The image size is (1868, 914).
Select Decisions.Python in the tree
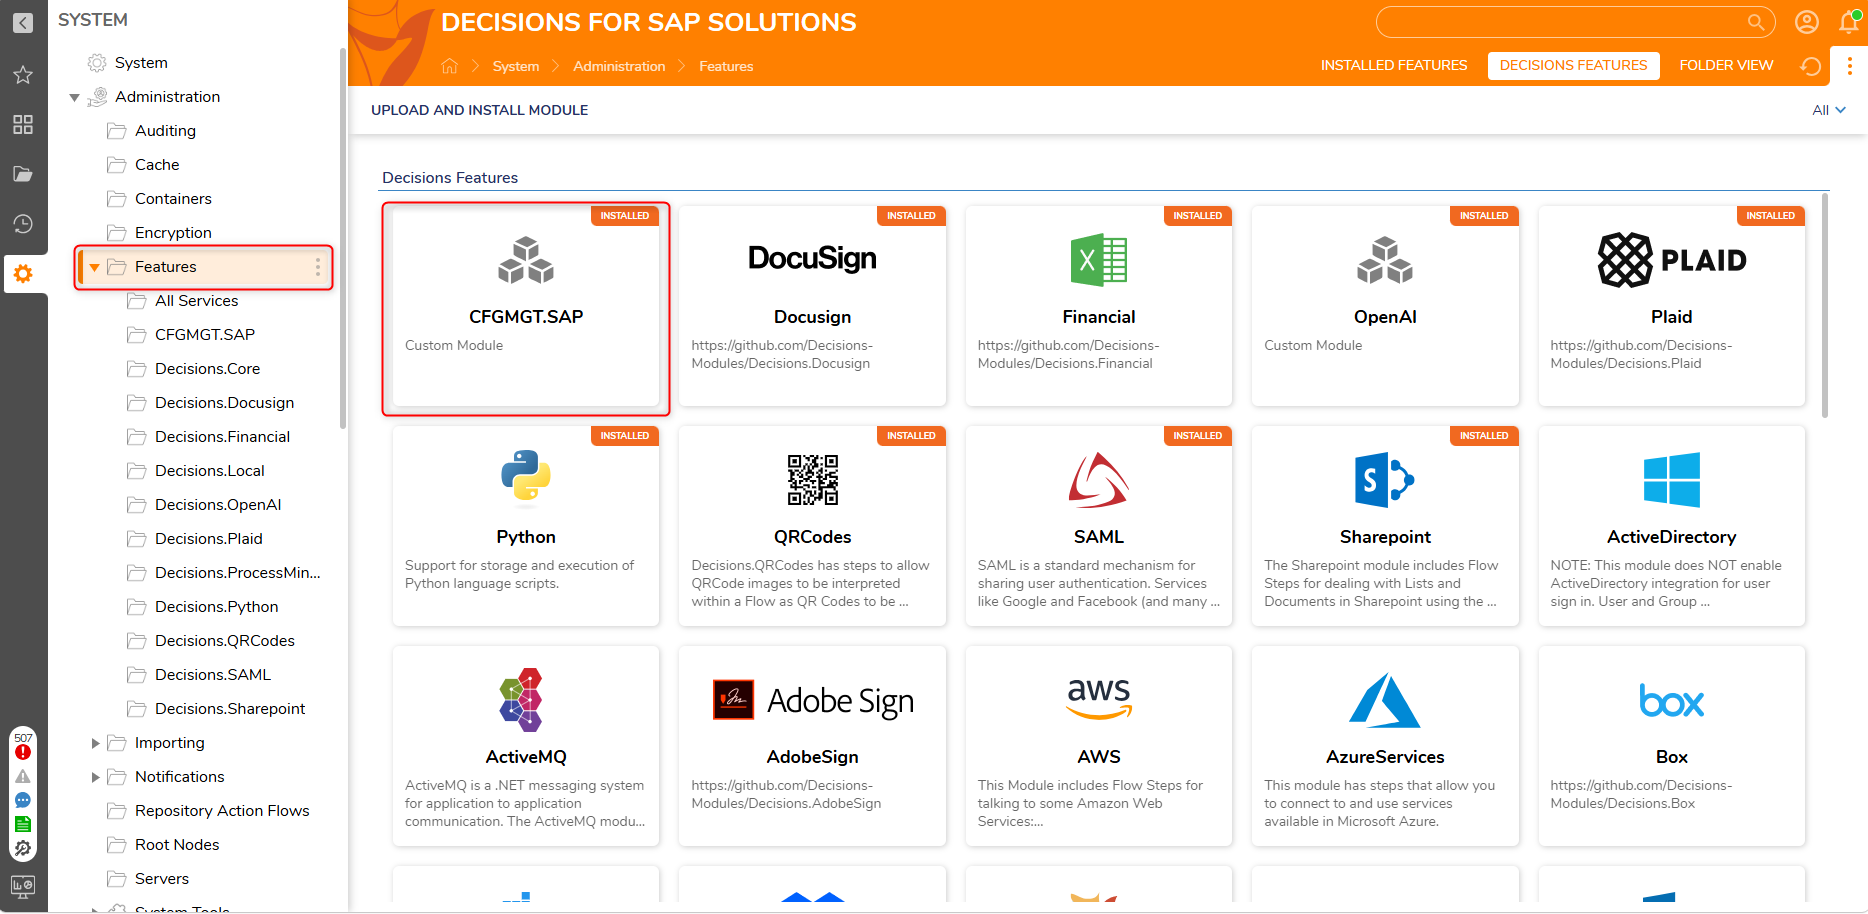[x=216, y=607]
